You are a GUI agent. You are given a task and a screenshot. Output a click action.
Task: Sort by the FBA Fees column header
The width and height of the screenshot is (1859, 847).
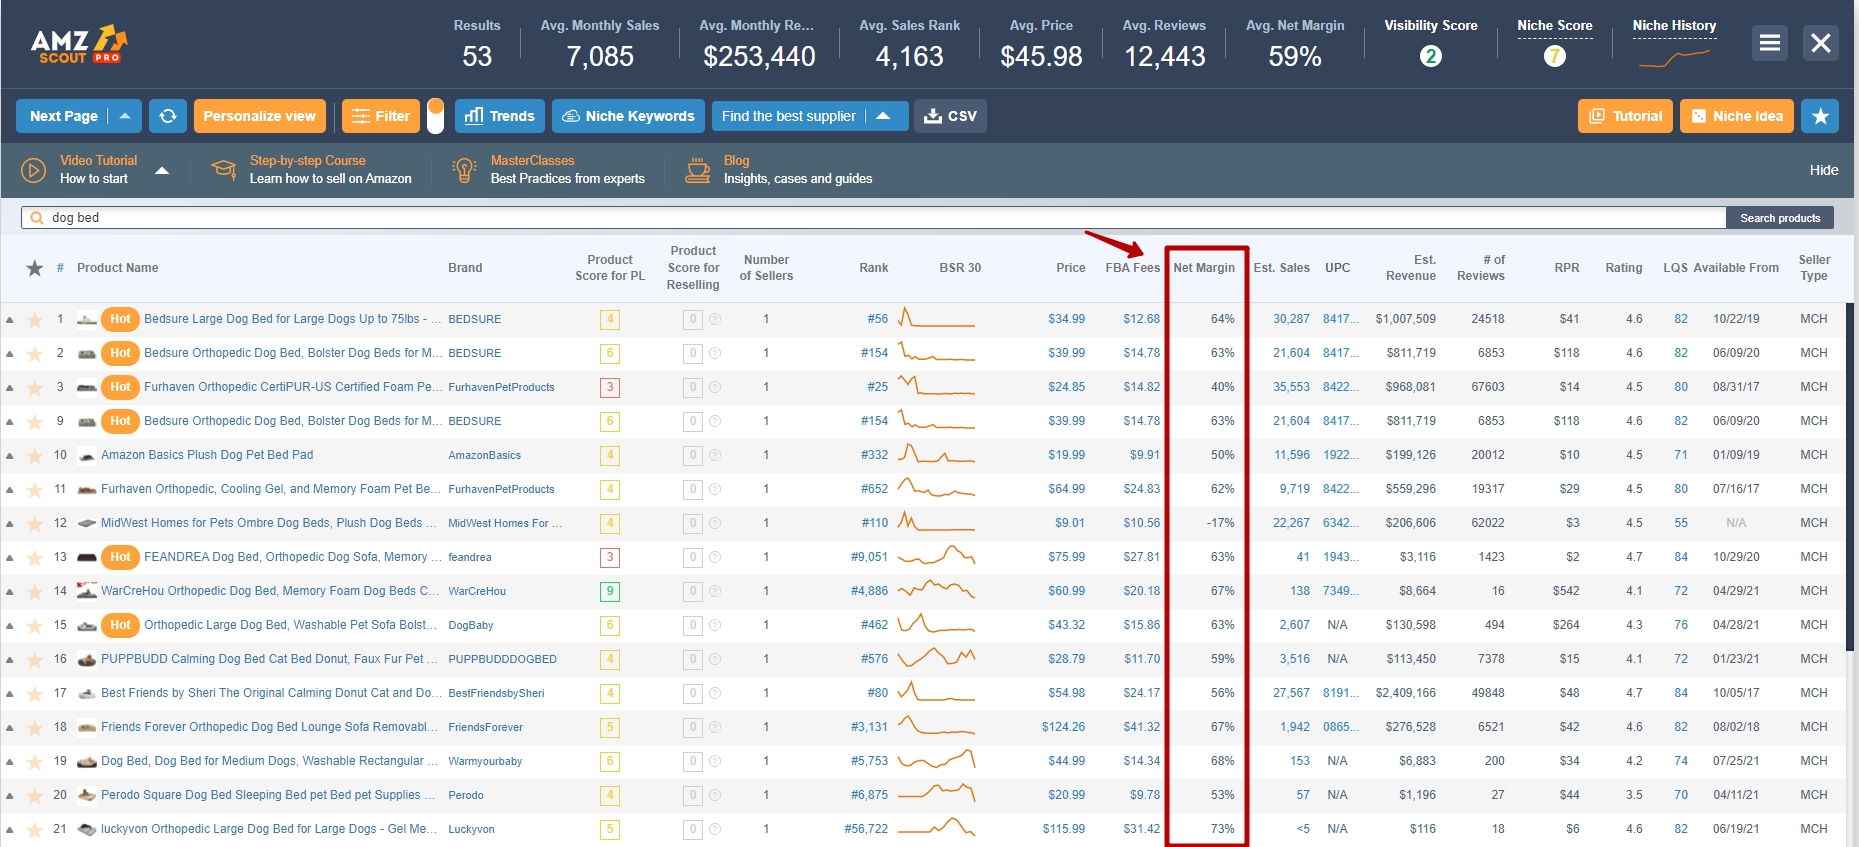coord(1132,268)
